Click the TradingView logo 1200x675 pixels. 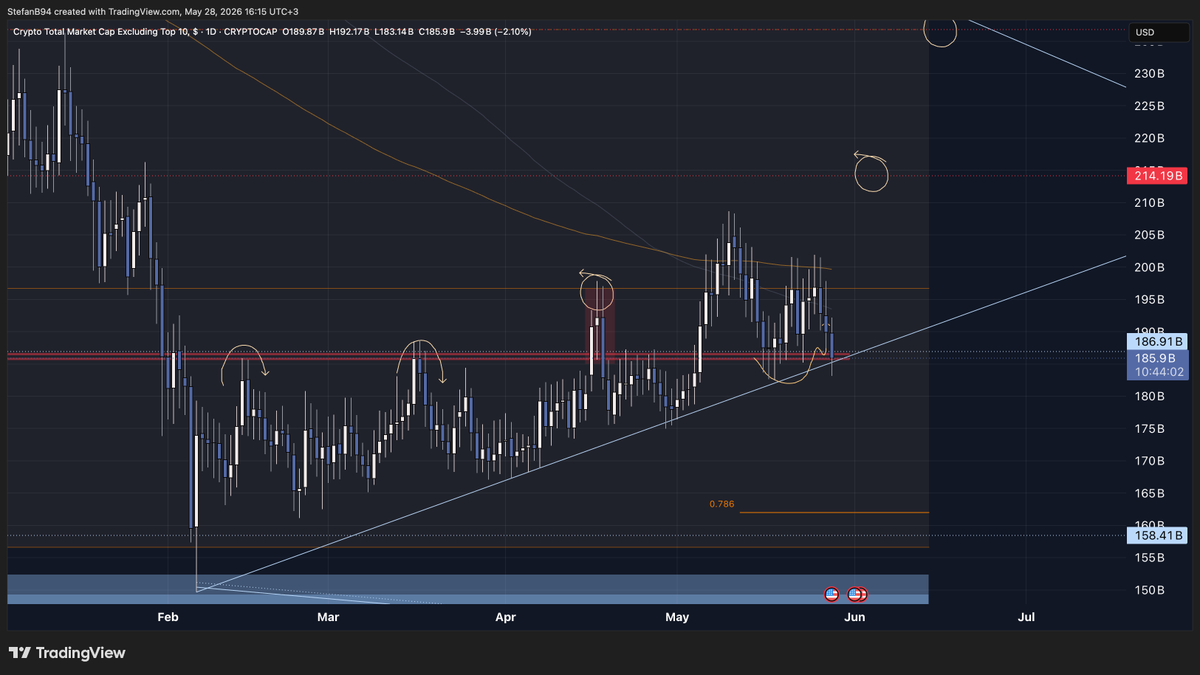coord(68,653)
